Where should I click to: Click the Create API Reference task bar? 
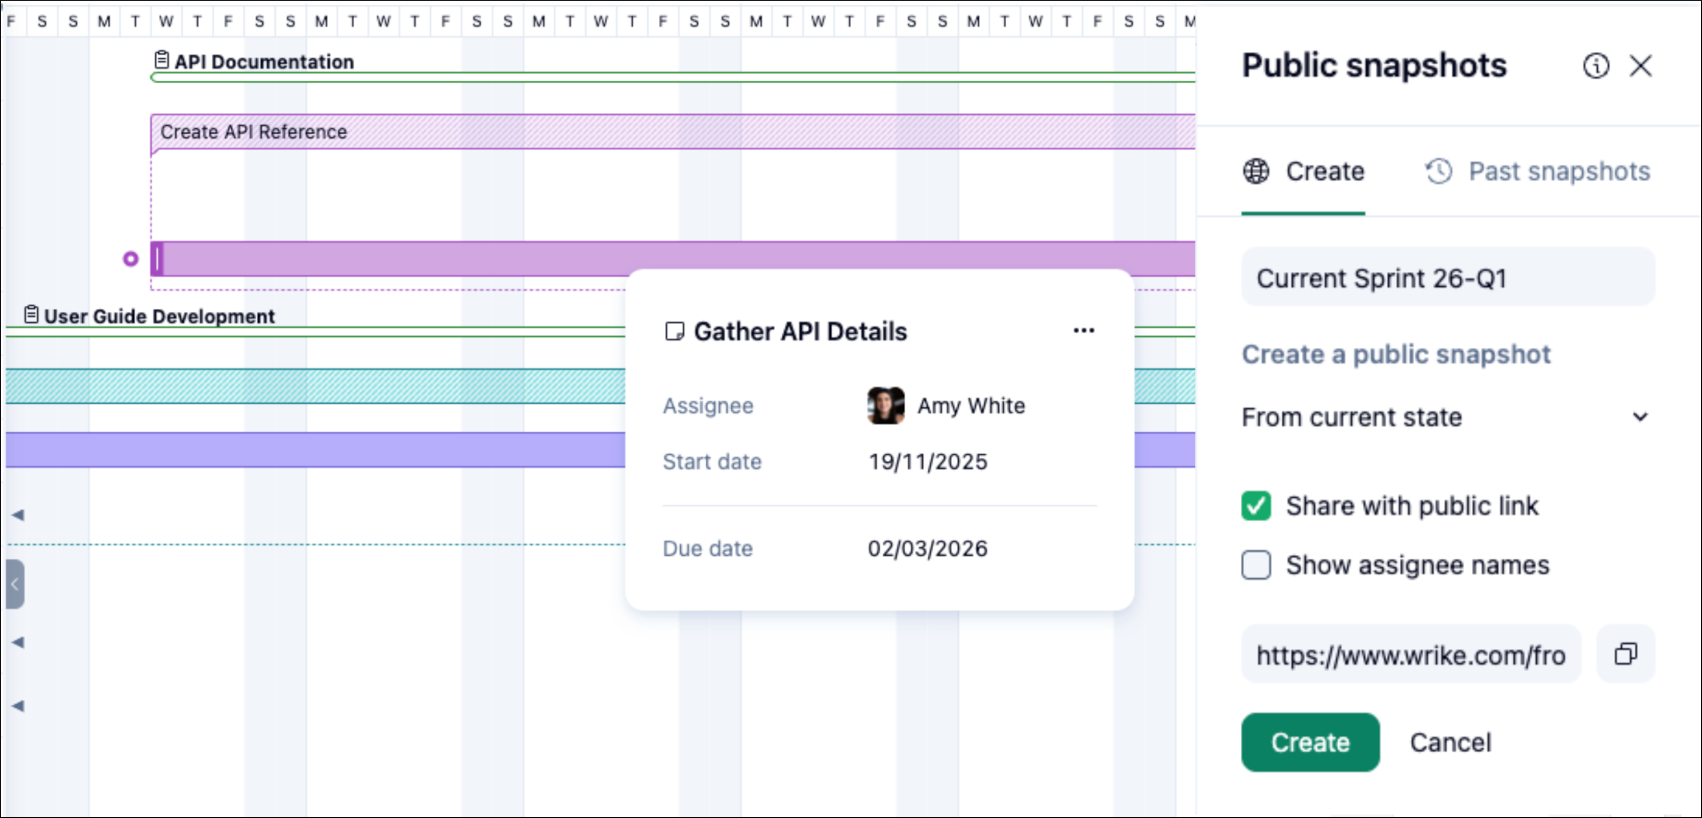point(672,132)
